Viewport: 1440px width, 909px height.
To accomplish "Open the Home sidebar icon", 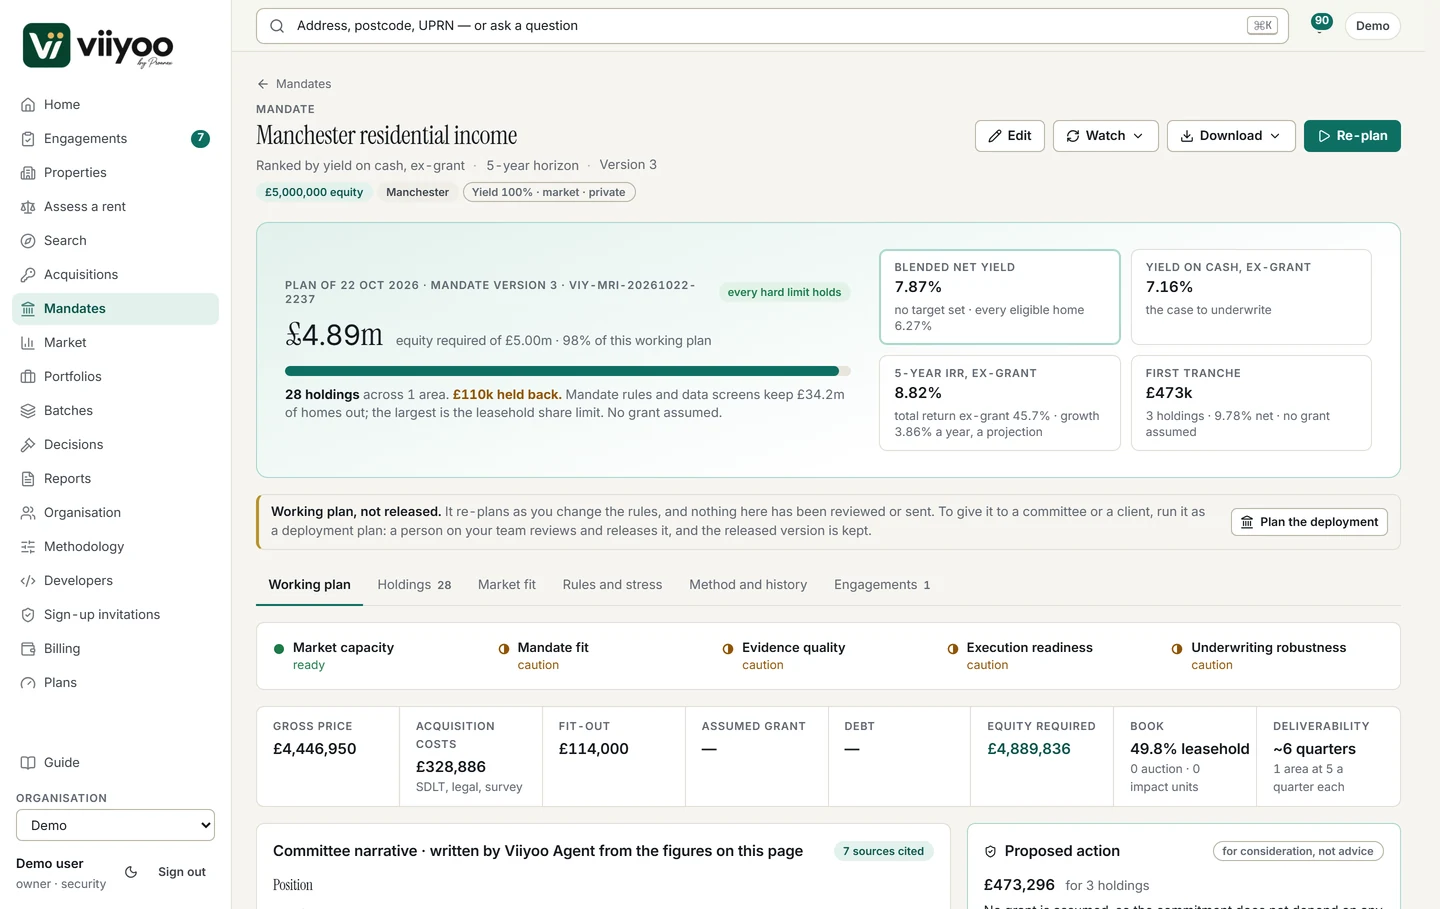I will click(x=28, y=105).
